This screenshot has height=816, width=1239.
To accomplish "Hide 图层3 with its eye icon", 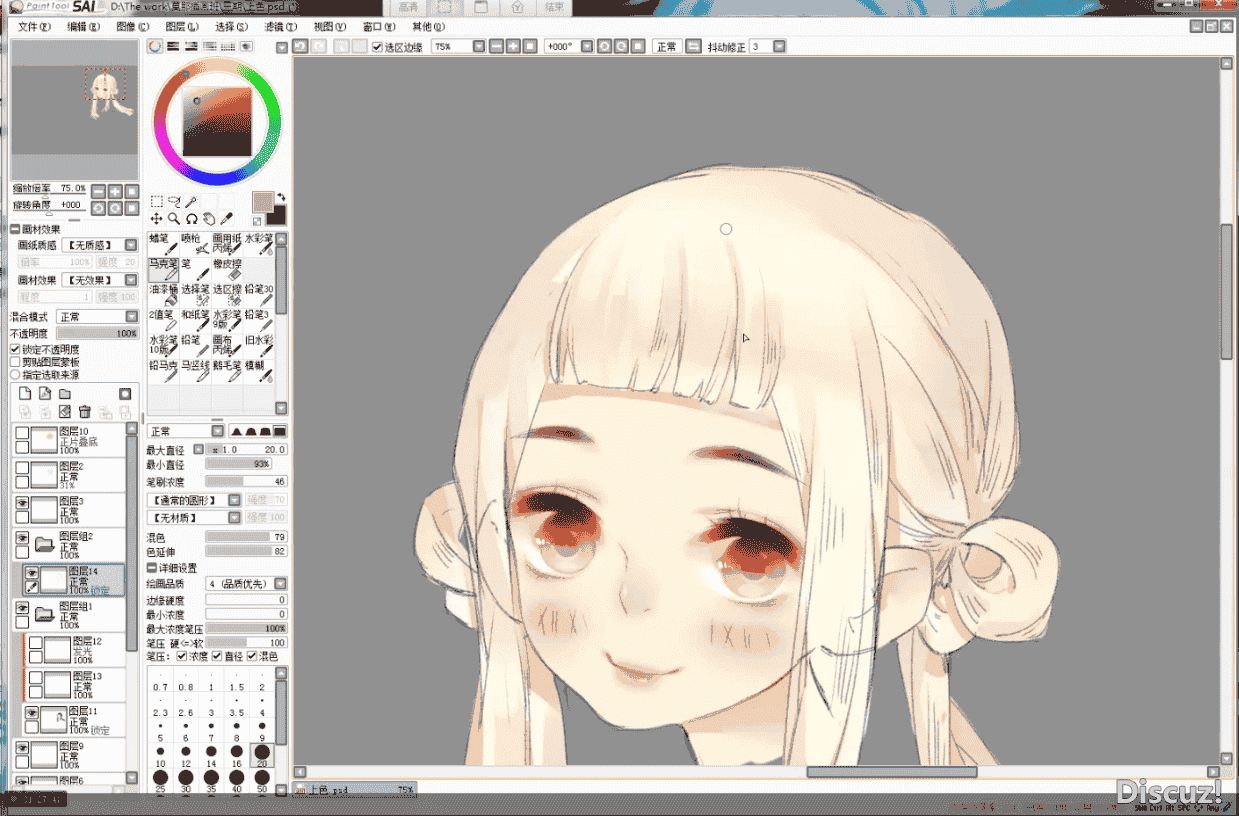I will pos(22,502).
